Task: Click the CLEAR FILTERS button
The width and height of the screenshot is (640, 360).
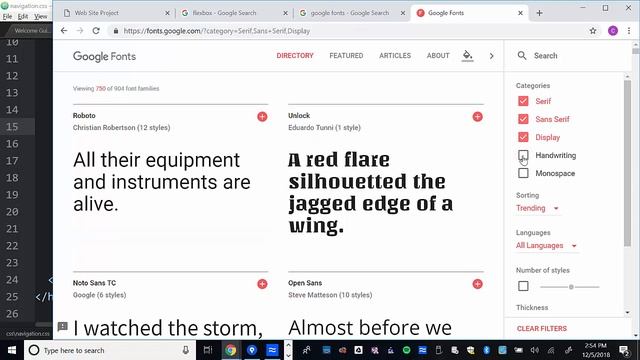Action: pyautogui.click(x=542, y=329)
